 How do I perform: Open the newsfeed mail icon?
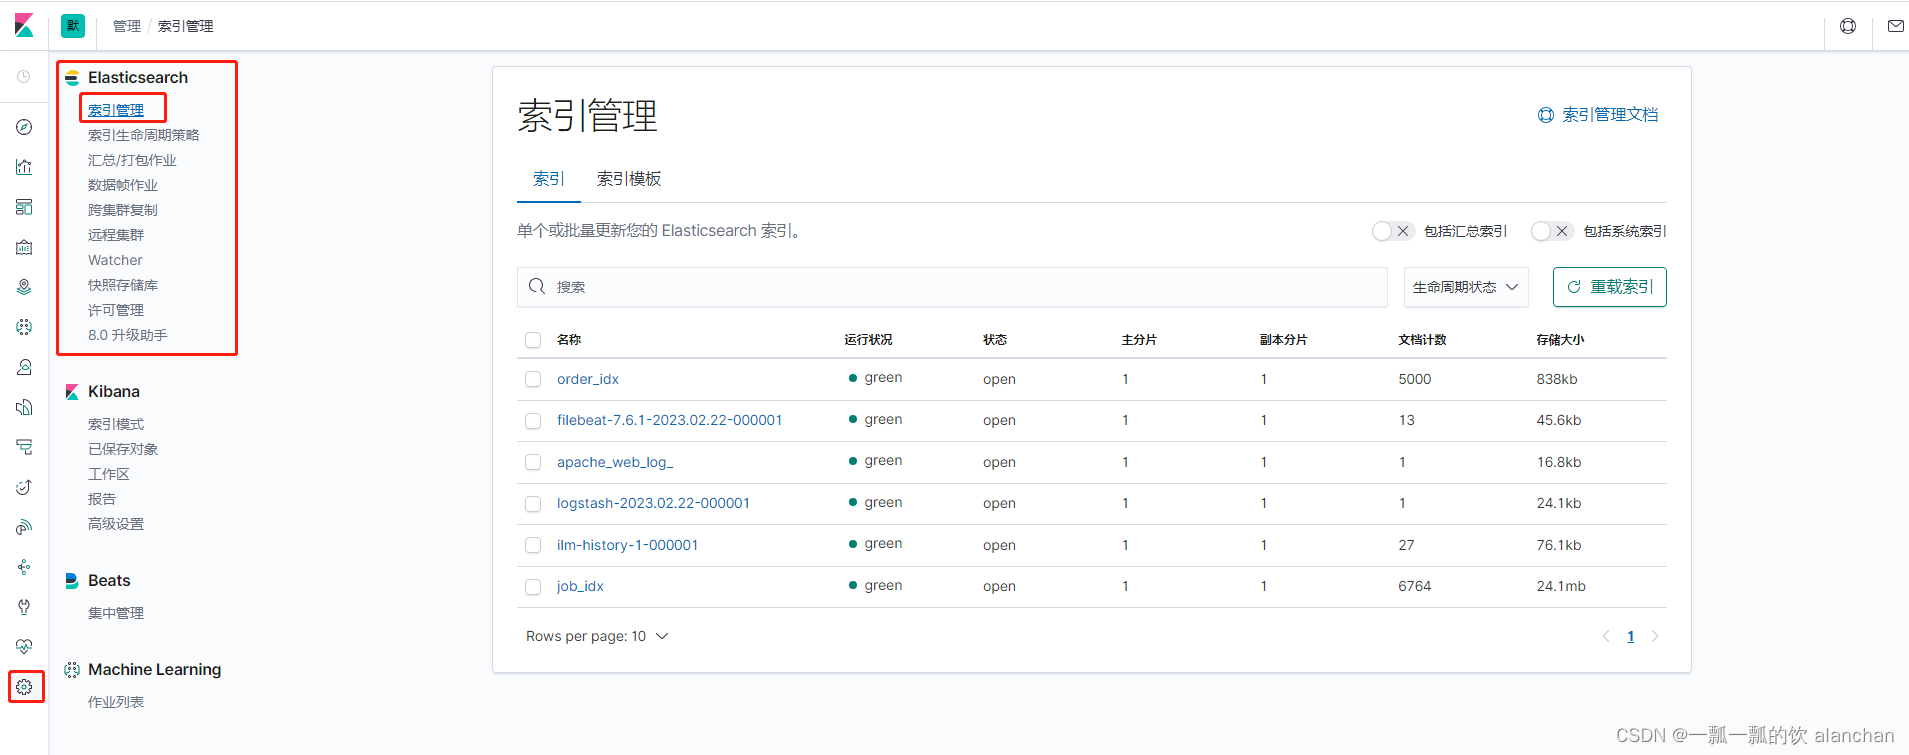pos(1895,26)
